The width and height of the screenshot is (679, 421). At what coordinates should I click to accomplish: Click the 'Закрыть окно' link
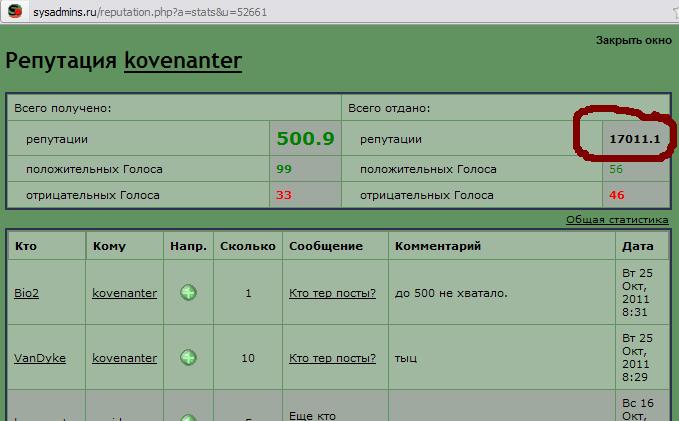pyautogui.click(x=634, y=40)
